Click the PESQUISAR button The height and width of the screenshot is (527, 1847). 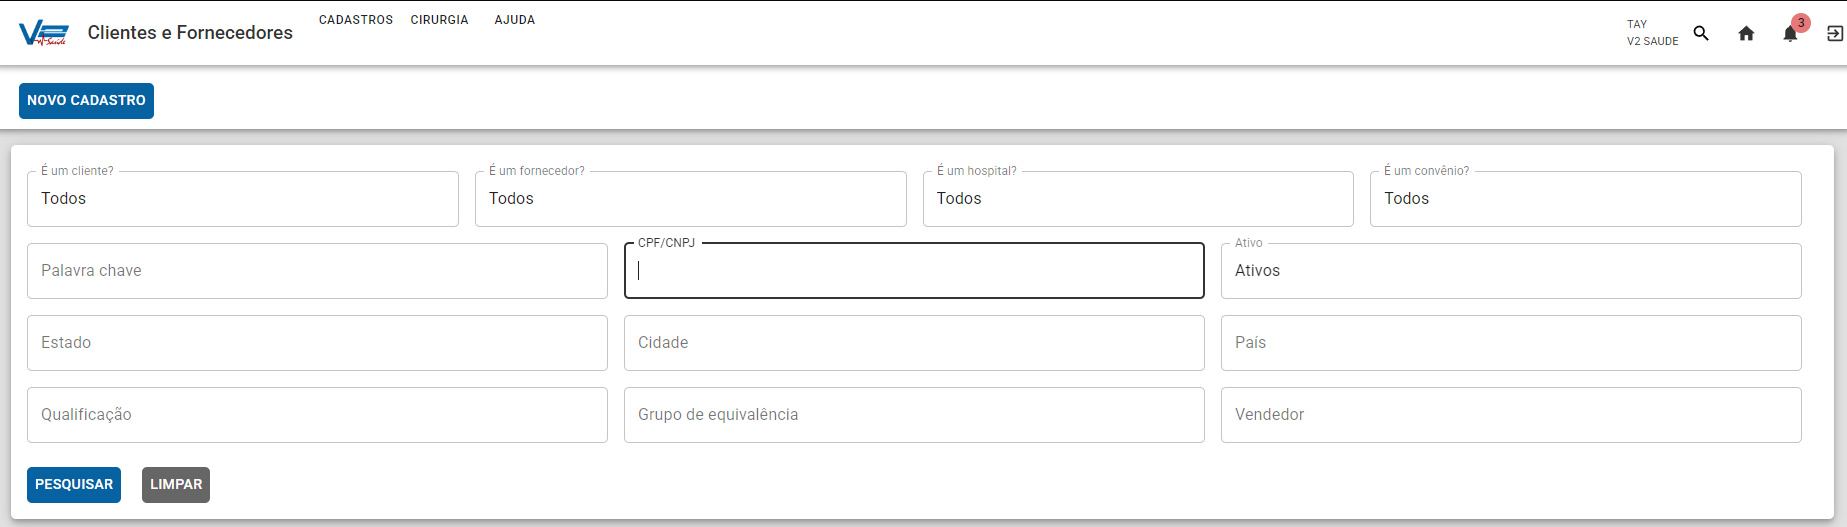point(74,485)
